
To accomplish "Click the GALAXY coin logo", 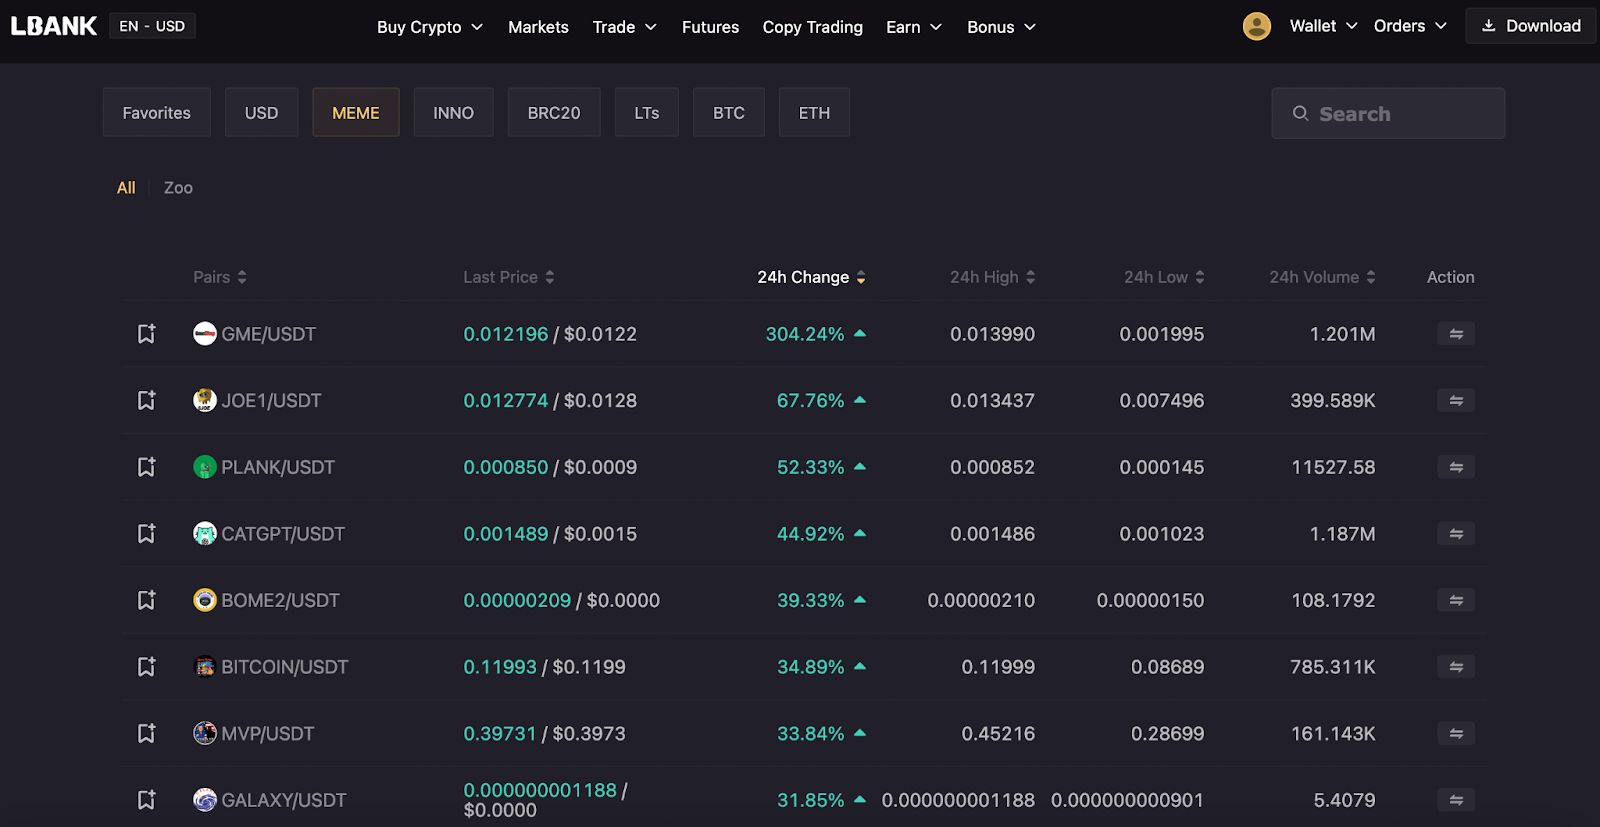I will coord(205,800).
